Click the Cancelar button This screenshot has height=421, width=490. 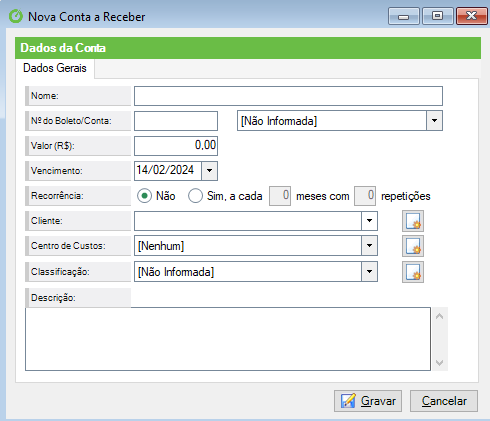(444, 401)
